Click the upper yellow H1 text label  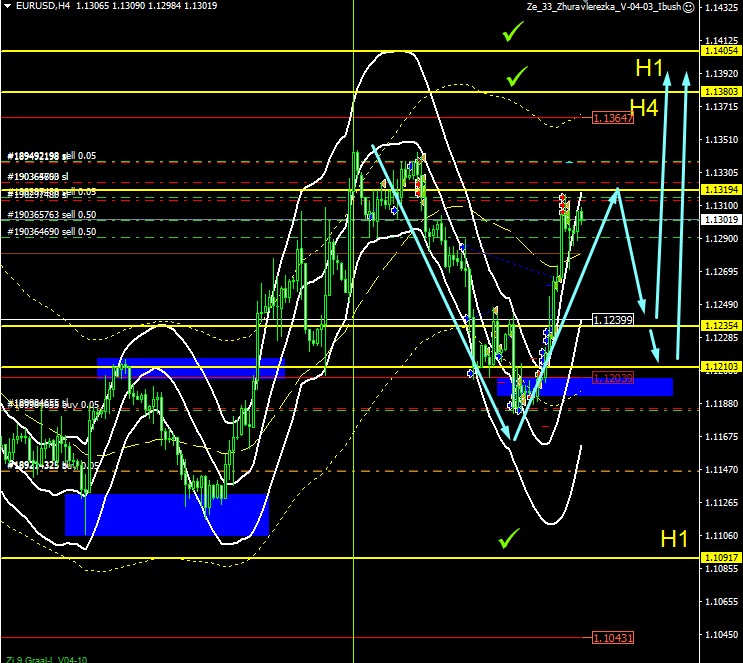pyautogui.click(x=649, y=68)
